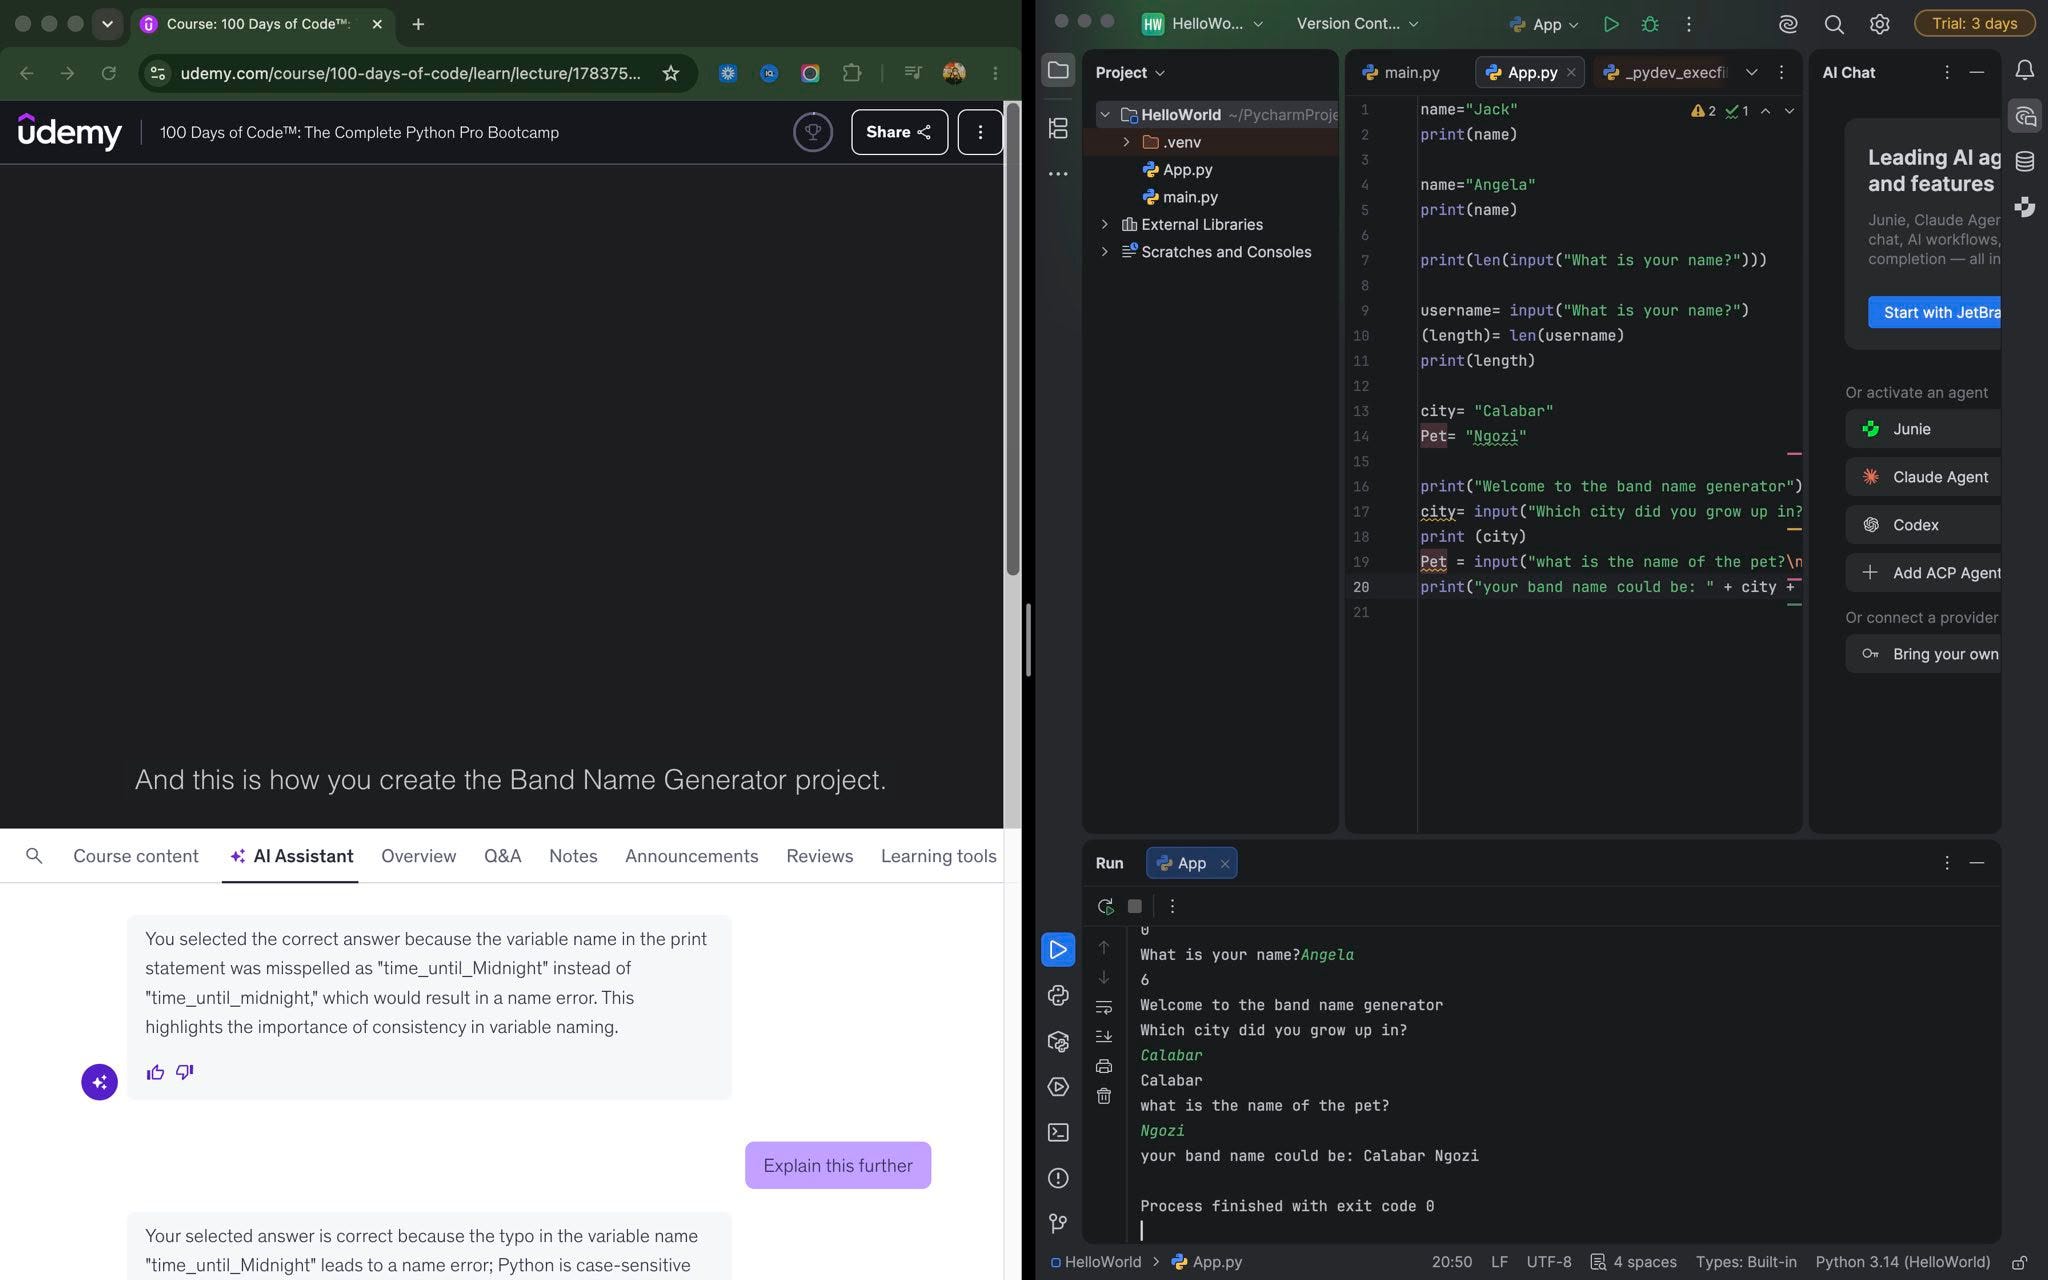The image size is (2048, 1280).
Task: Change Python 3.14 (HelloWorld) interpreter in status bar
Action: [x=1902, y=1262]
